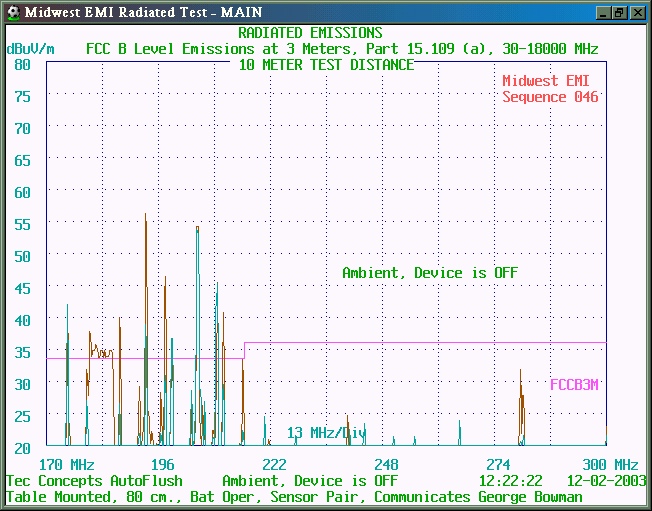Click the Tec Concepts AutoFlush status text
Image resolution: width=652 pixels, height=511 pixels.
(x=94, y=481)
